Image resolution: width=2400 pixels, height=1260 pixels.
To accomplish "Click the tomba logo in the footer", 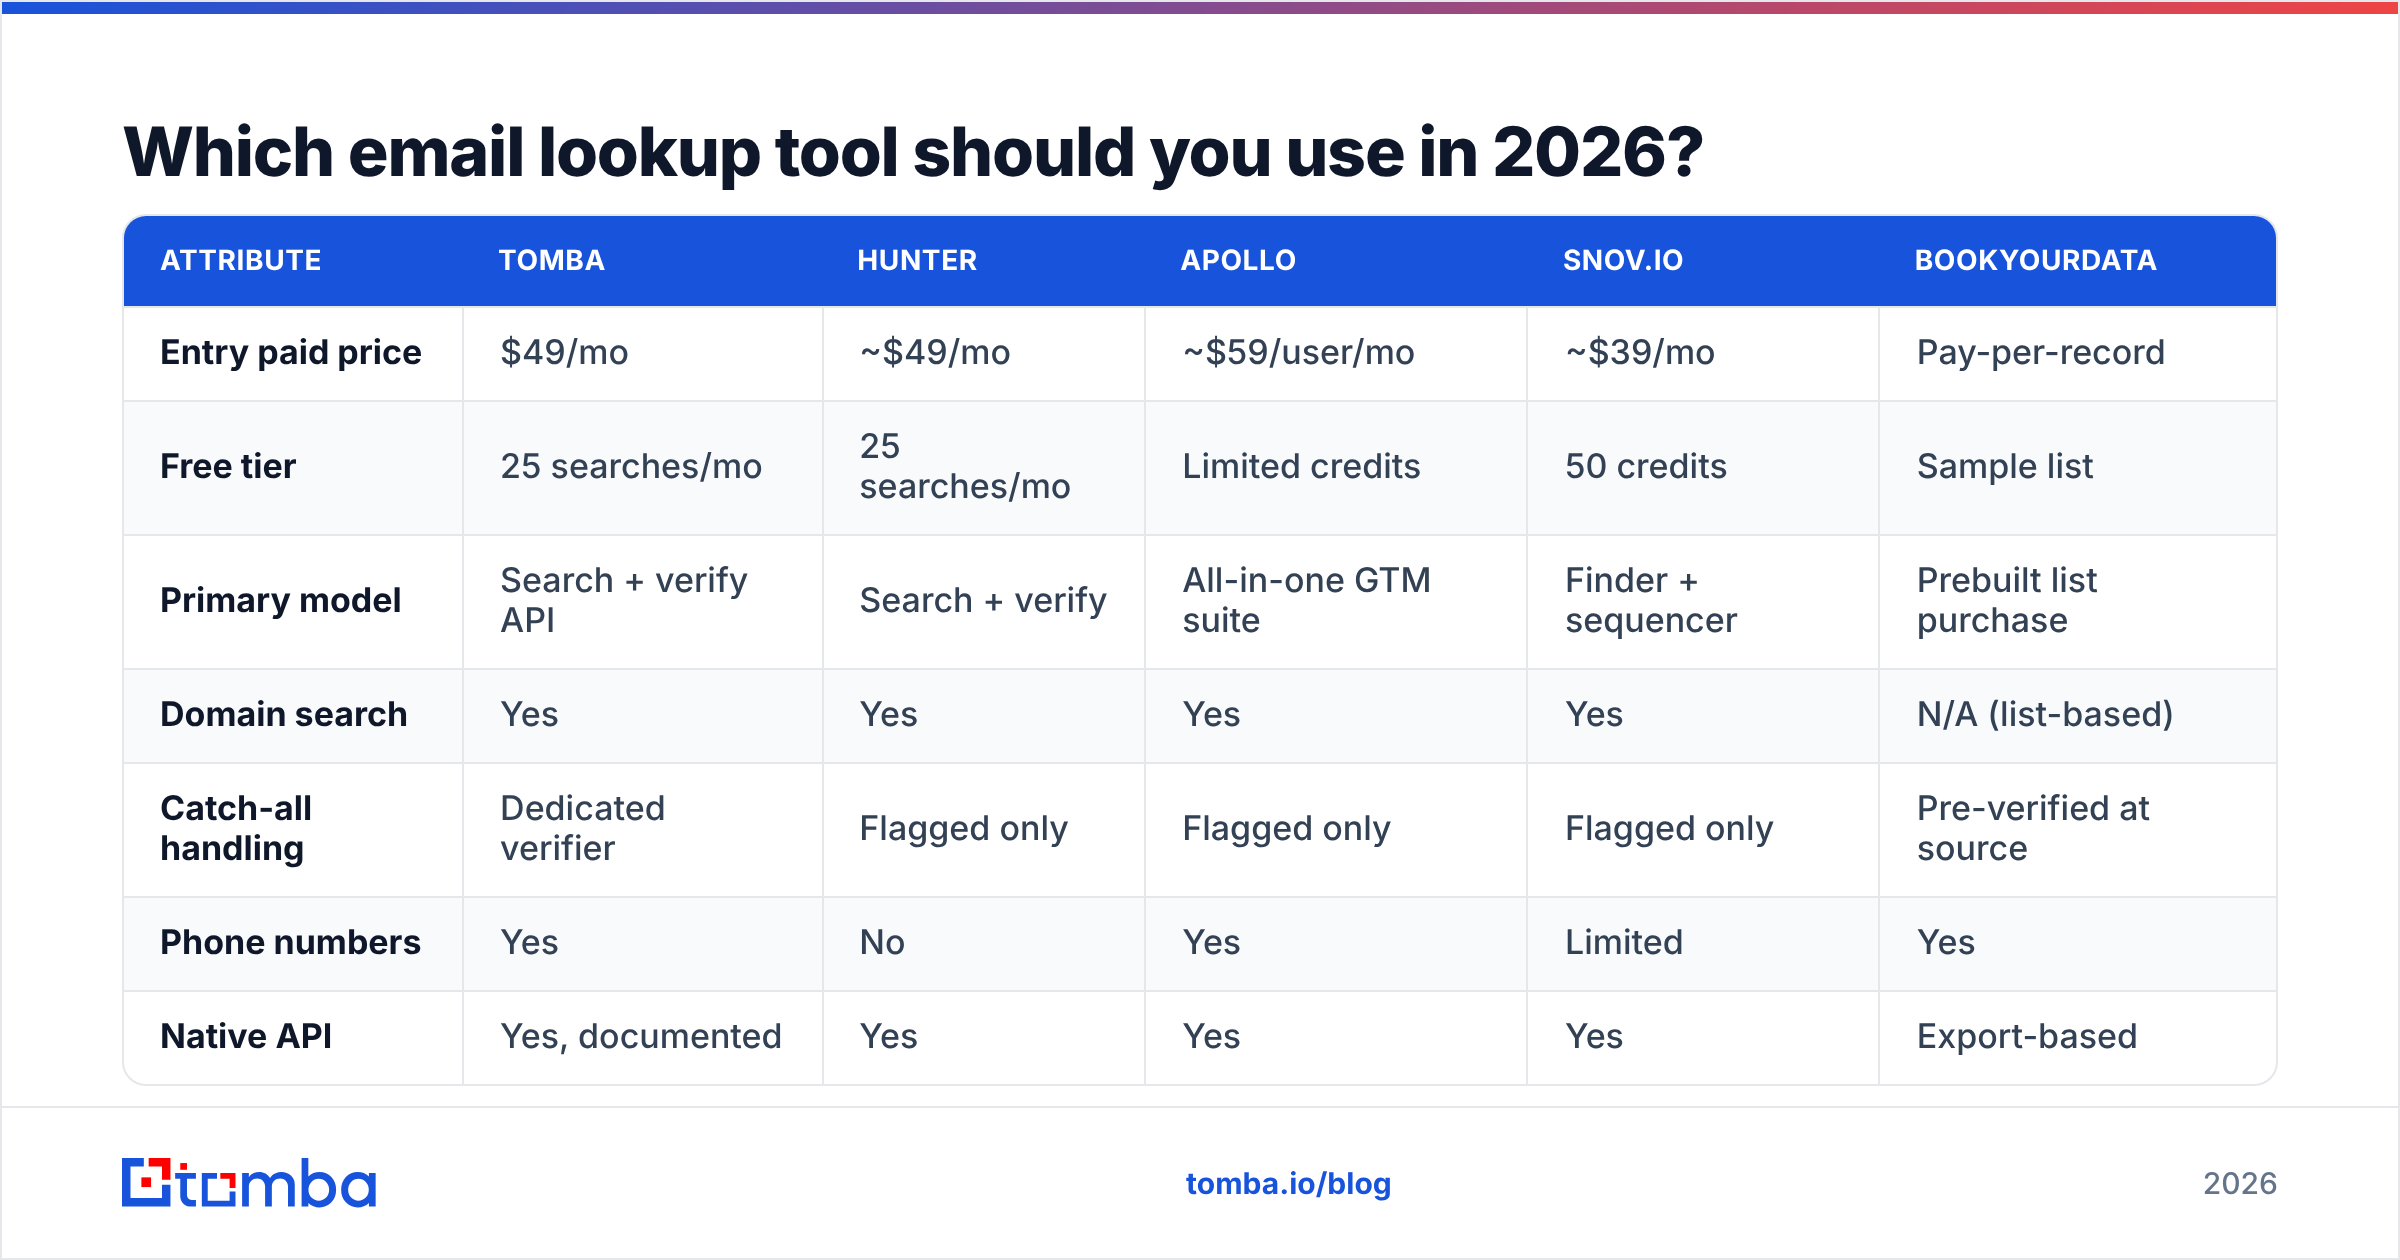I will [249, 1183].
